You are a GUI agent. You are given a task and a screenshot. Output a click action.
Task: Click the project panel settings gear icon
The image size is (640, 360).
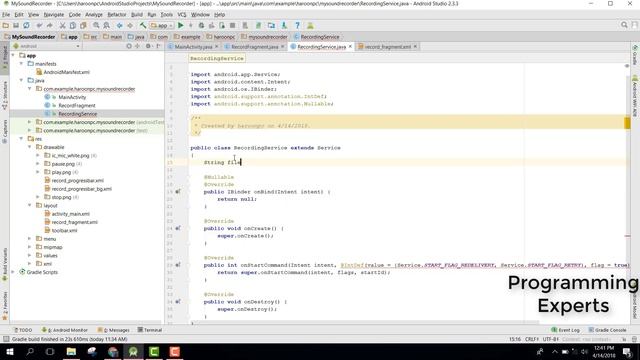coord(148,46)
